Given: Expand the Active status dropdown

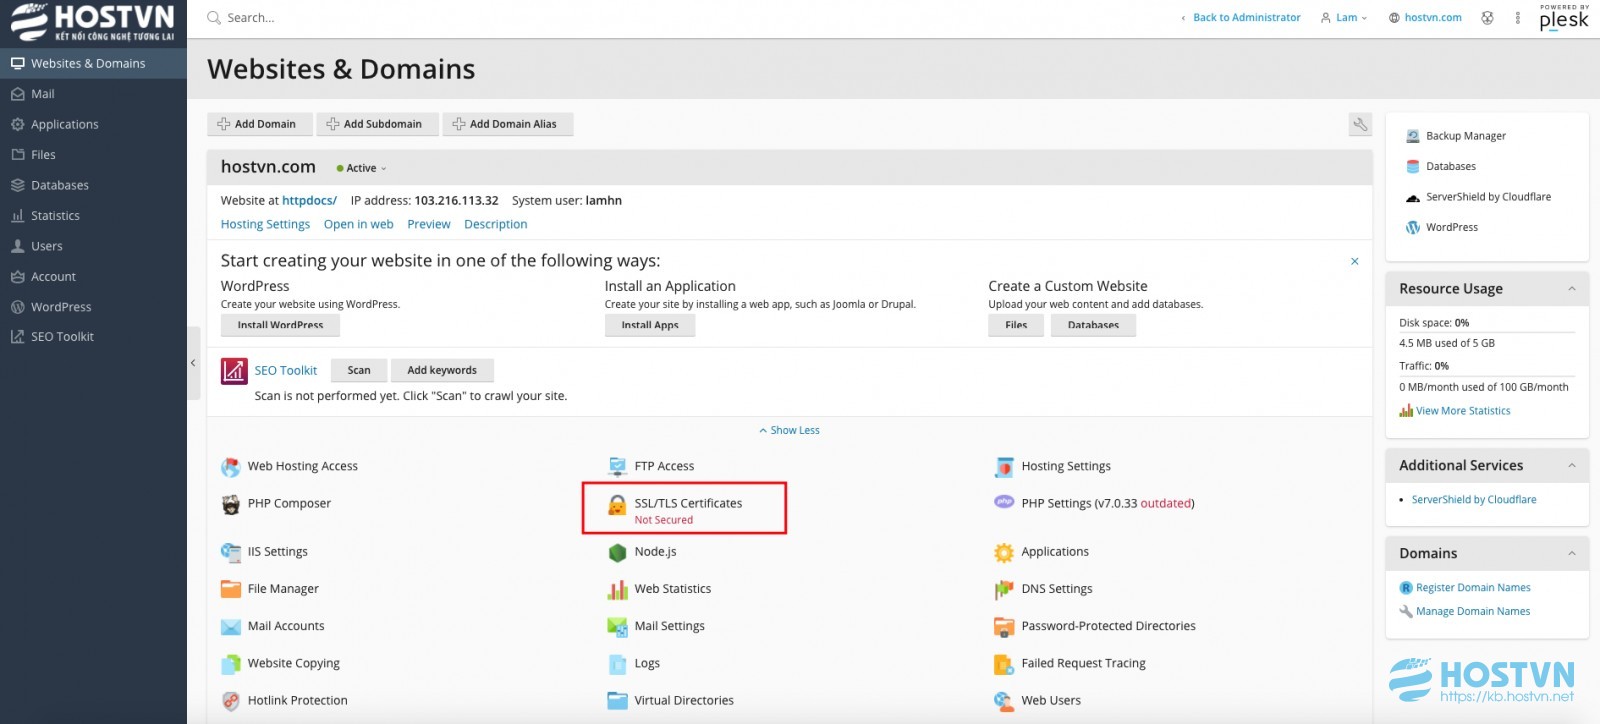Looking at the screenshot, I should [x=361, y=168].
